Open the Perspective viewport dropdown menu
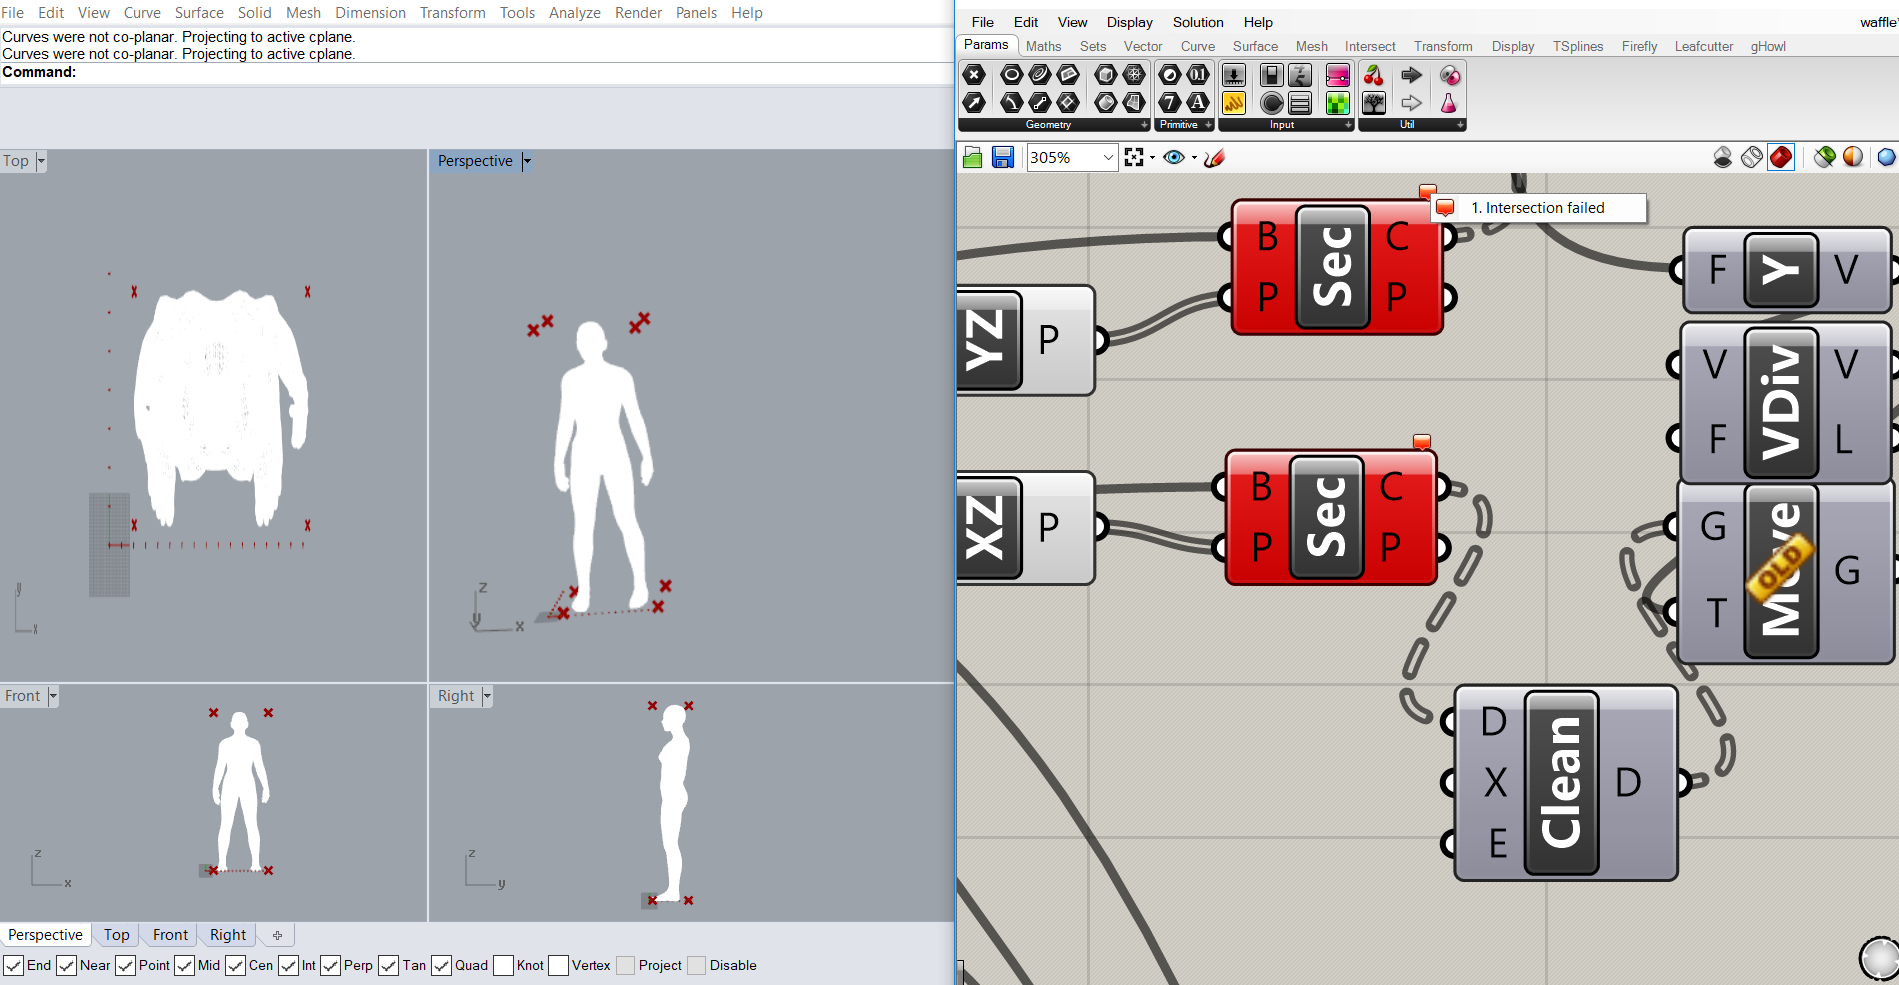The width and height of the screenshot is (1899, 985). (x=527, y=161)
